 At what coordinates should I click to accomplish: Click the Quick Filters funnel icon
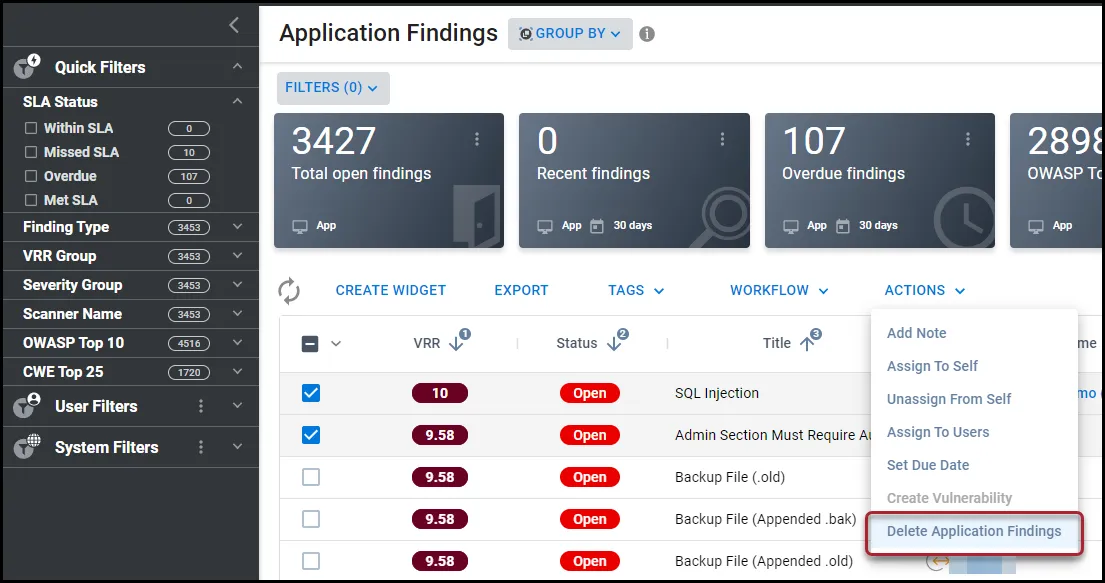coord(26,66)
